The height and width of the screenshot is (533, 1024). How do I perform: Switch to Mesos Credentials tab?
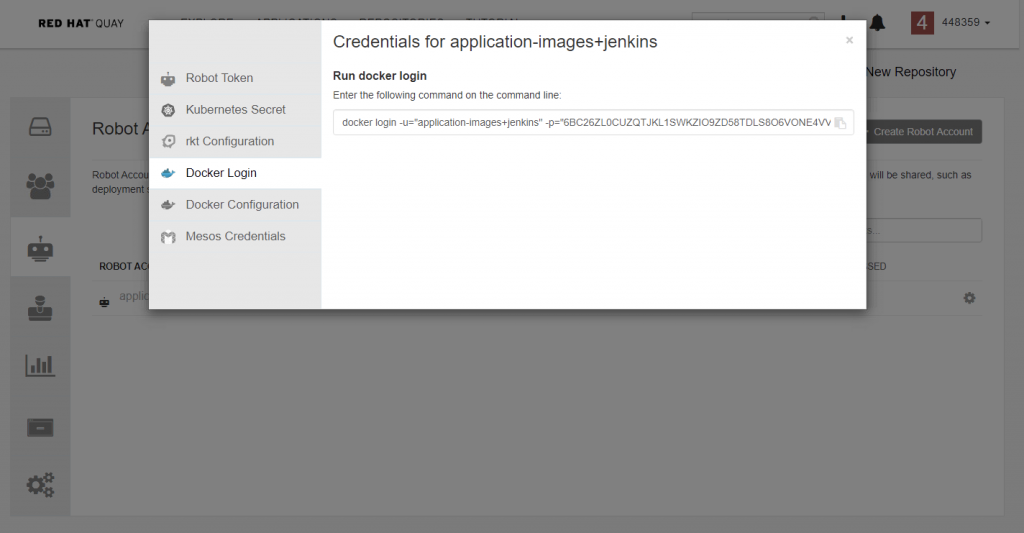pyautogui.click(x=235, y=236)
